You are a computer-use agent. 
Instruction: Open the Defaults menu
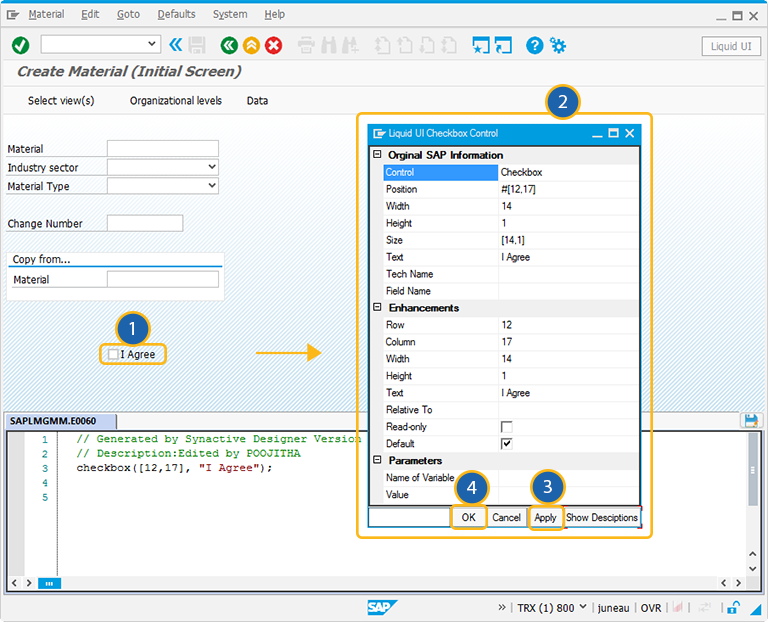pos(176,15)
